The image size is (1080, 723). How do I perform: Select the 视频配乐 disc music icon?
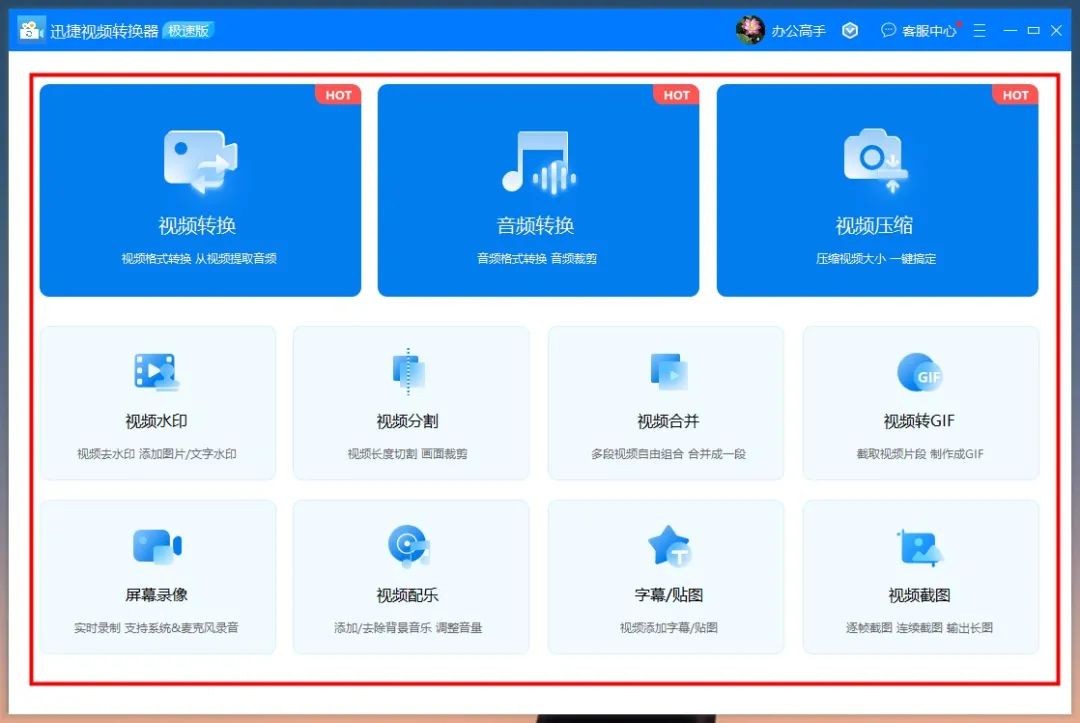(408, 545)
